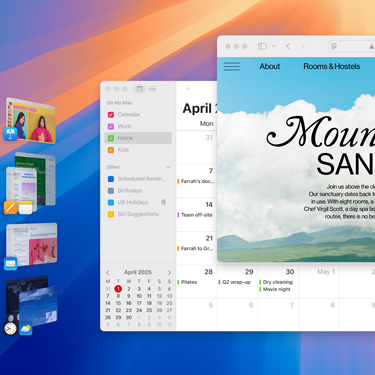375x375 pixels.
Task: Go back in Safari
Action: 288,46
